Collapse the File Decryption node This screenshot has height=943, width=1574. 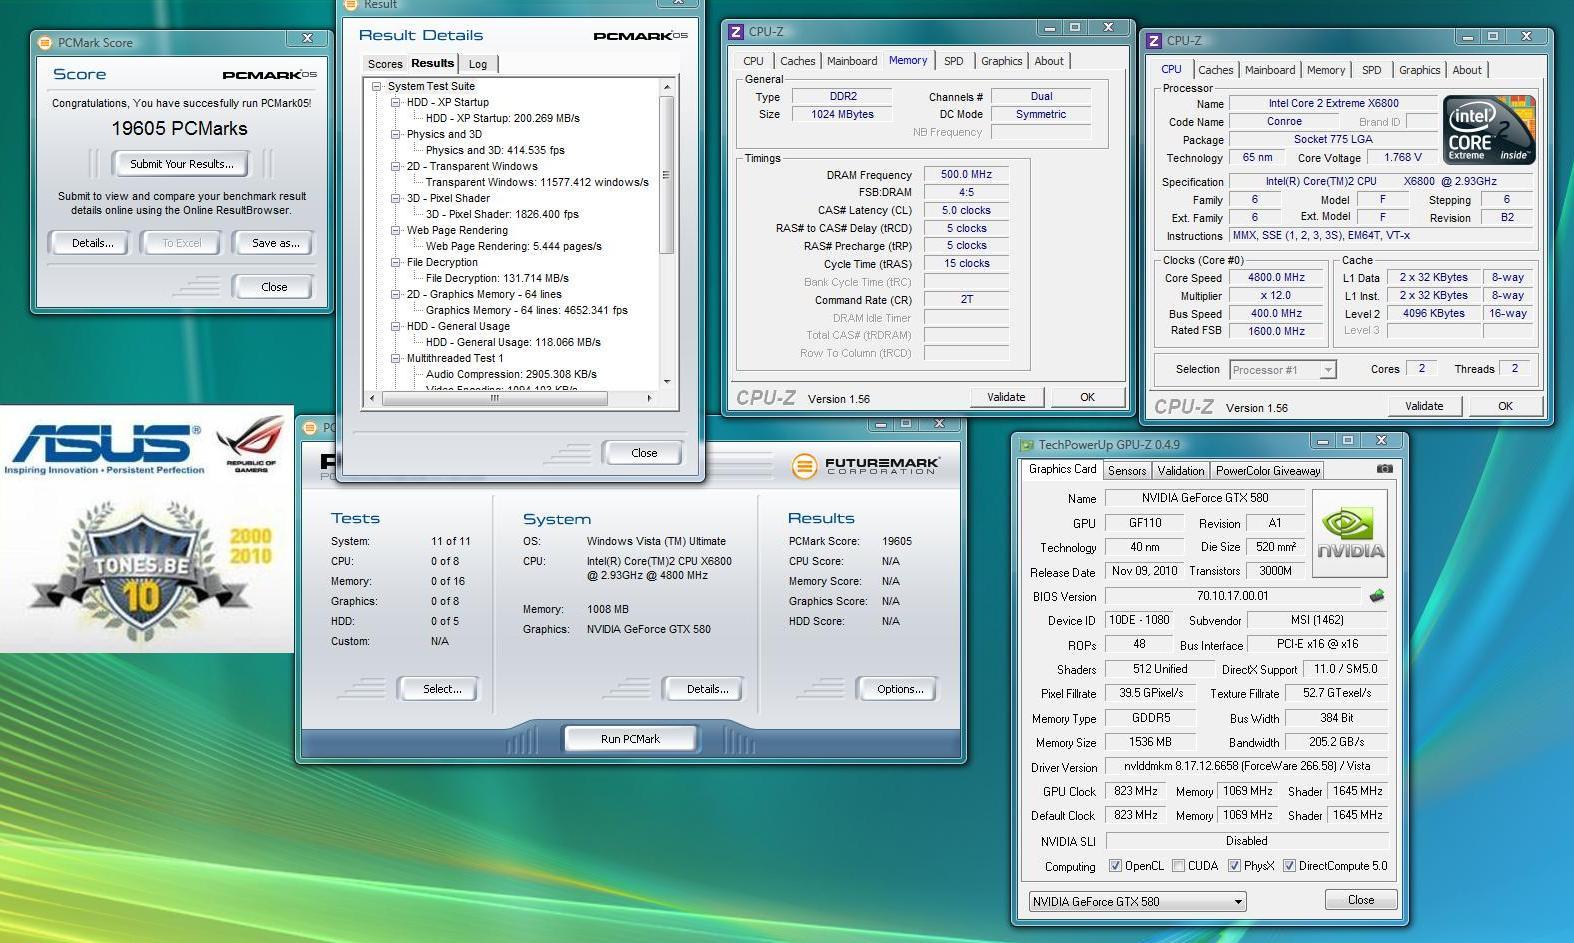396,262
